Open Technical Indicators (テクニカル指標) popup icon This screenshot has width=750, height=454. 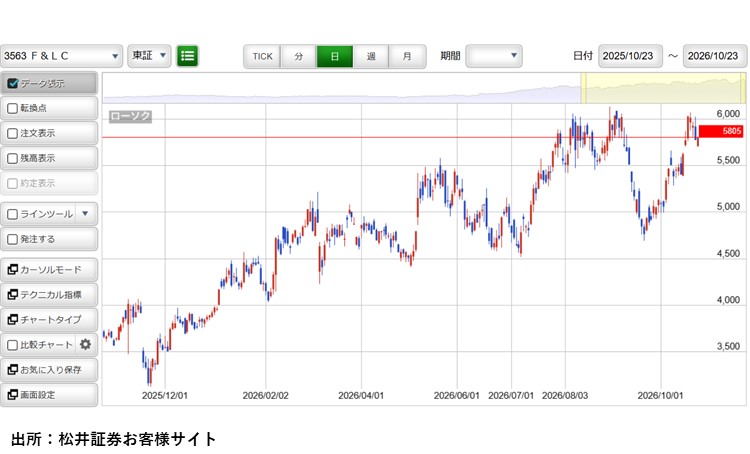(12, 294)
